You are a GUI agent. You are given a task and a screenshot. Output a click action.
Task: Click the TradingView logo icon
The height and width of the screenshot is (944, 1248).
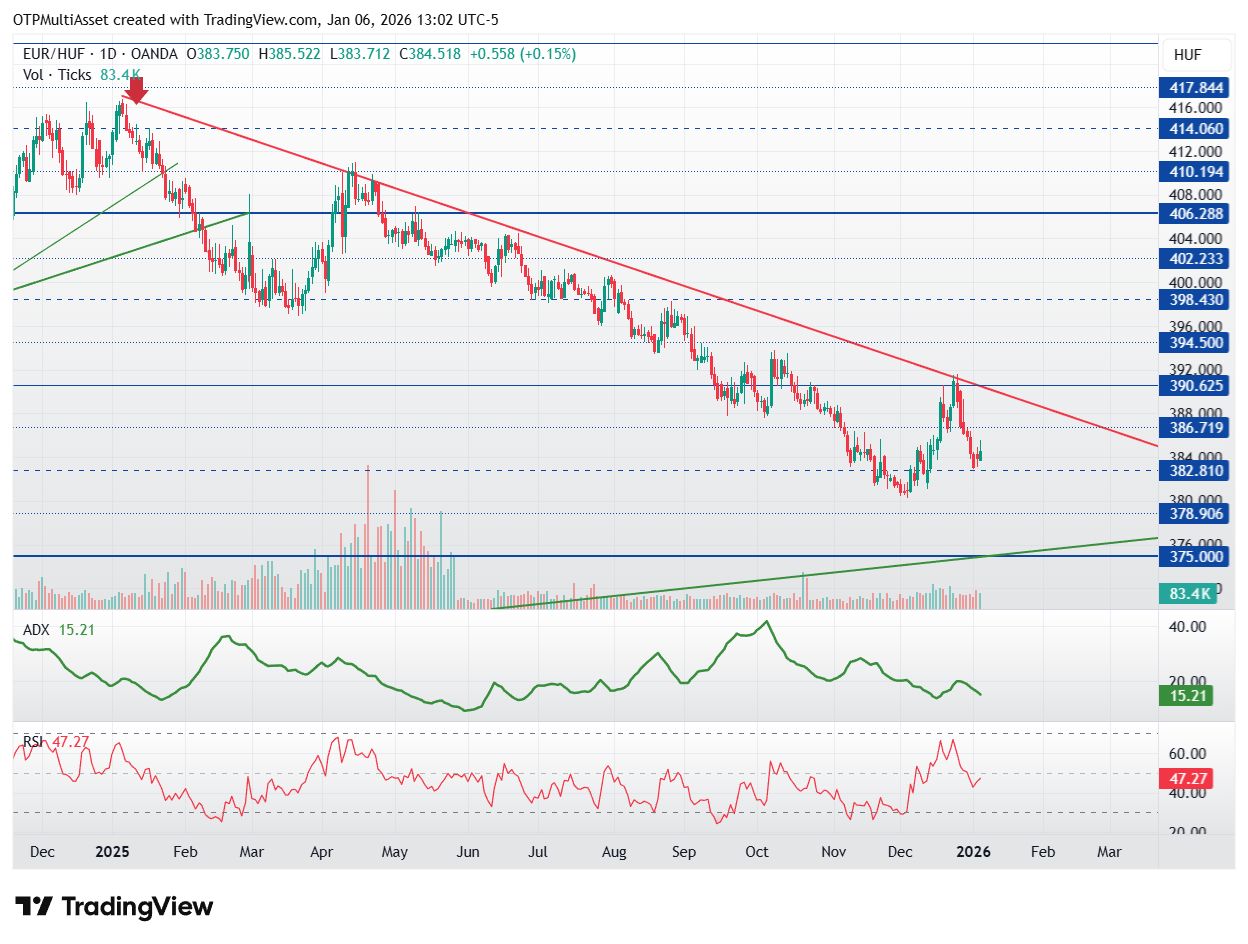click(34, 907)
